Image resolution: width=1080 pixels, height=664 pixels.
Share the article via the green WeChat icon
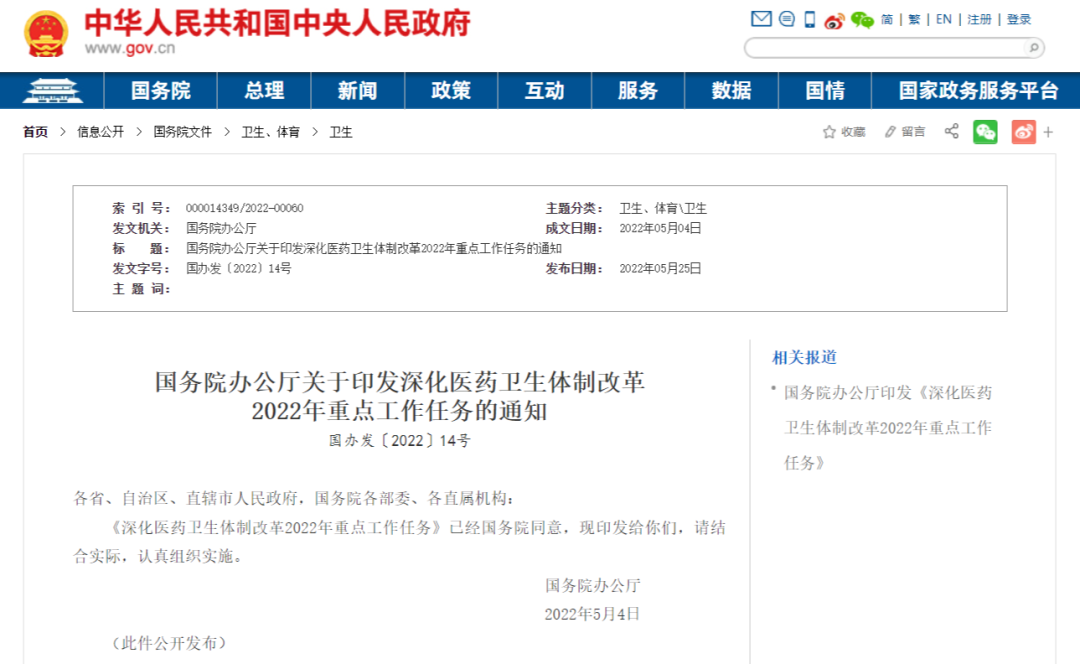[985, 131]
